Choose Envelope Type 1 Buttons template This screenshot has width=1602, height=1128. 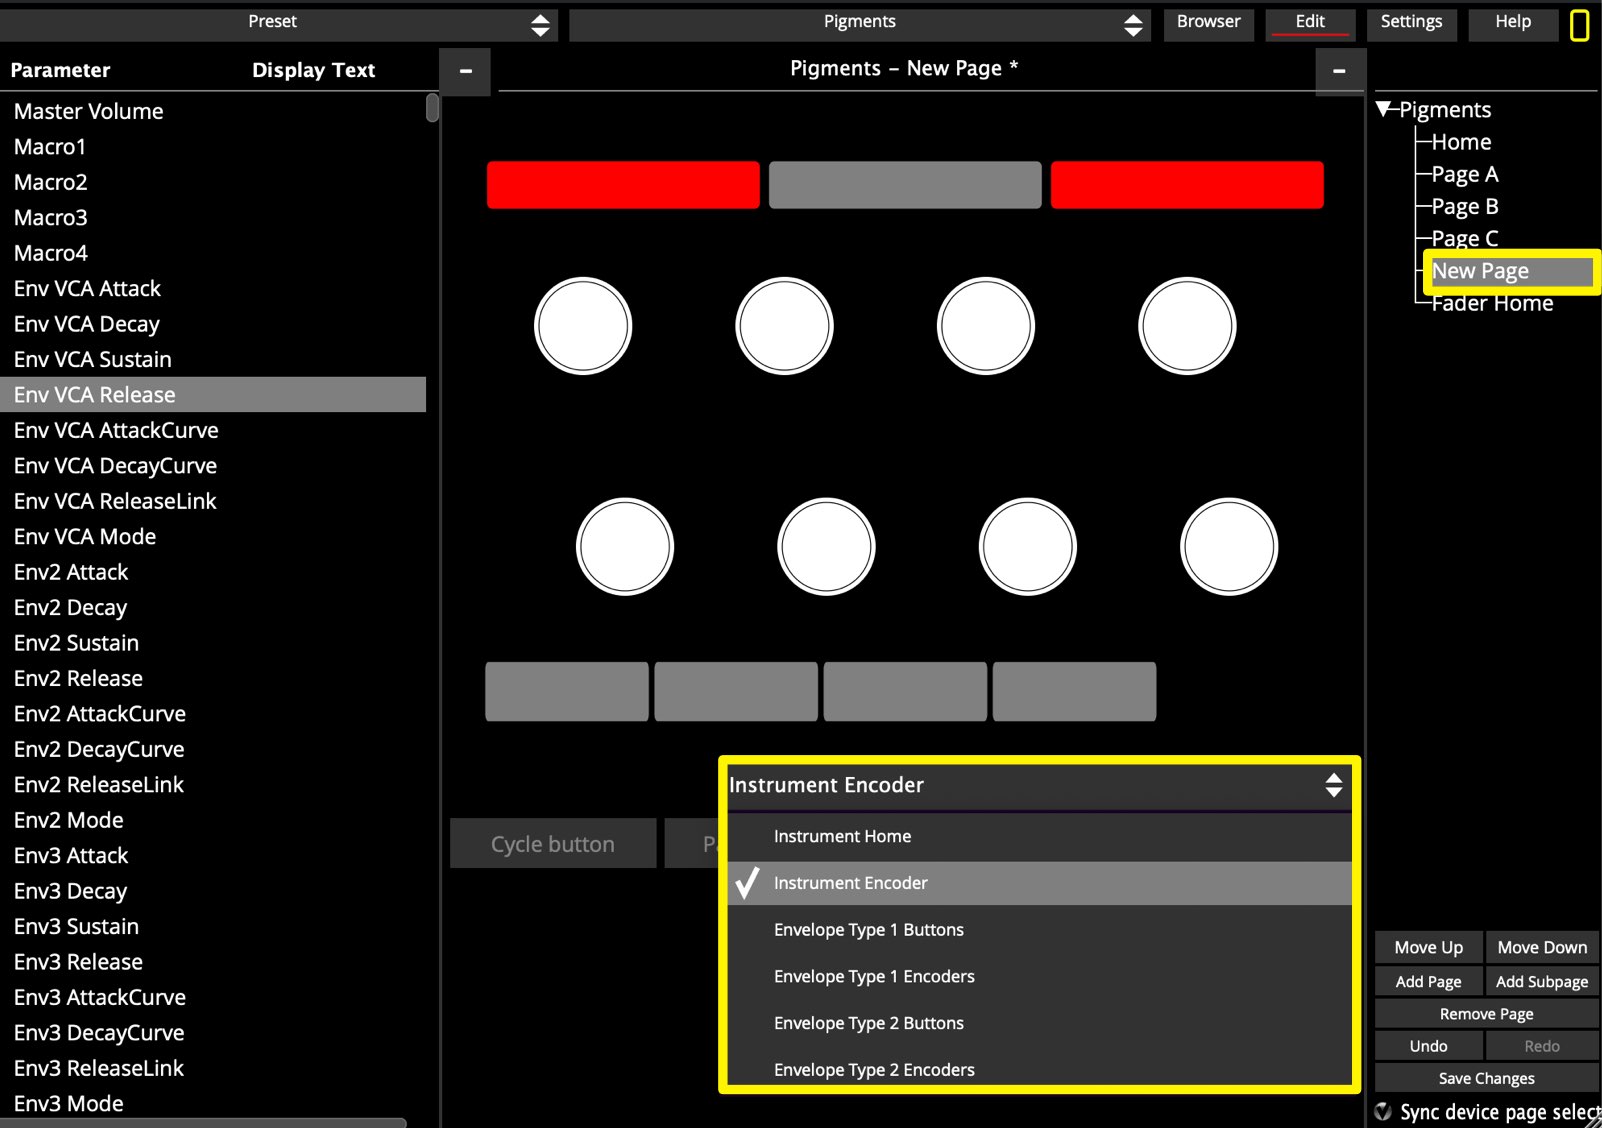[x=1038, y=930]
